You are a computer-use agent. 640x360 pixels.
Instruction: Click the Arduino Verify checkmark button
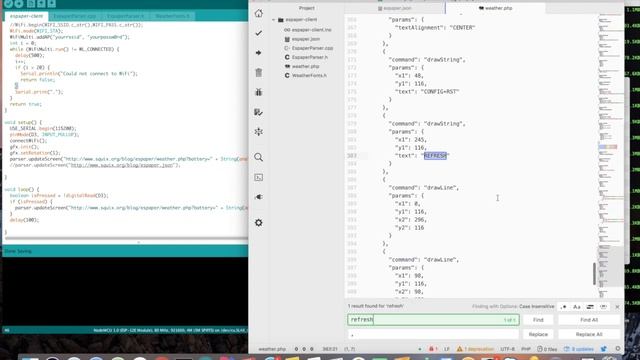click(8, 4)
